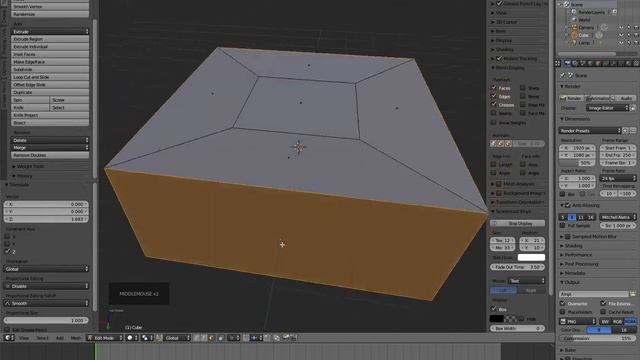Click the editor type icon in the 3D view header
Viewport: 640px width, 360px height.
click(x=8, y=338)
